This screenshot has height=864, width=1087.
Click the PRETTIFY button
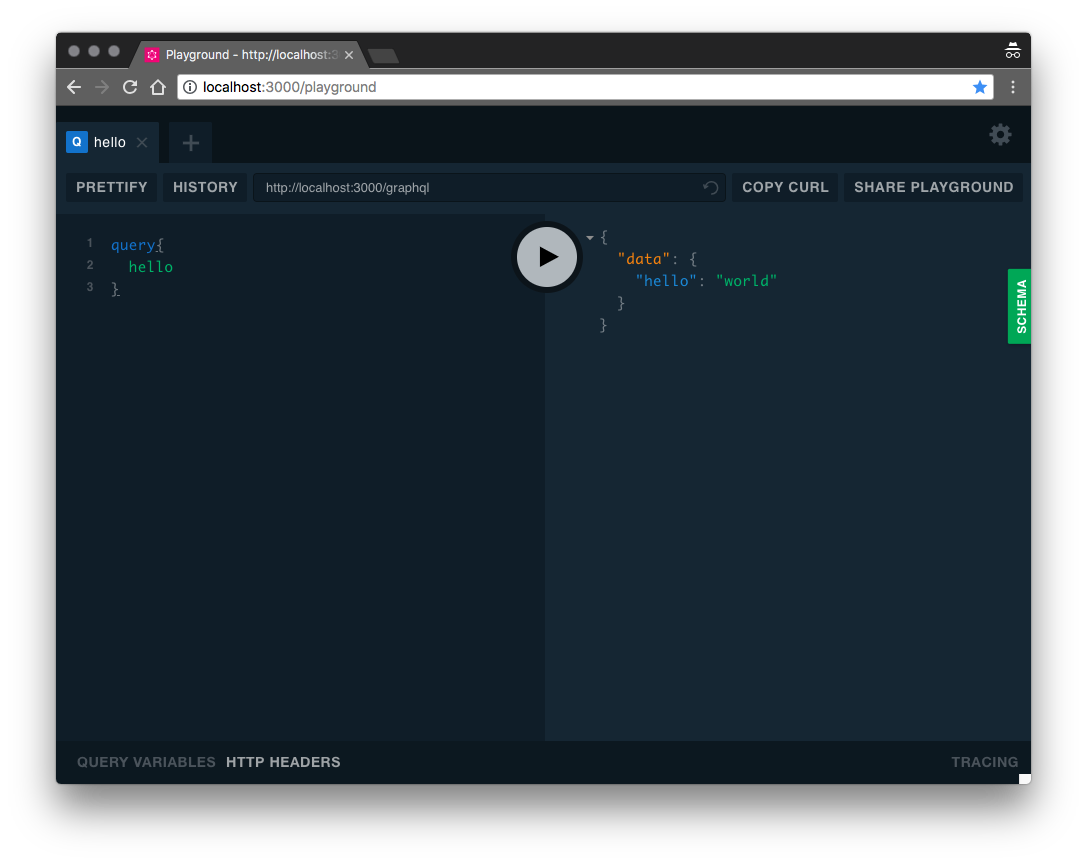(112, 187)
